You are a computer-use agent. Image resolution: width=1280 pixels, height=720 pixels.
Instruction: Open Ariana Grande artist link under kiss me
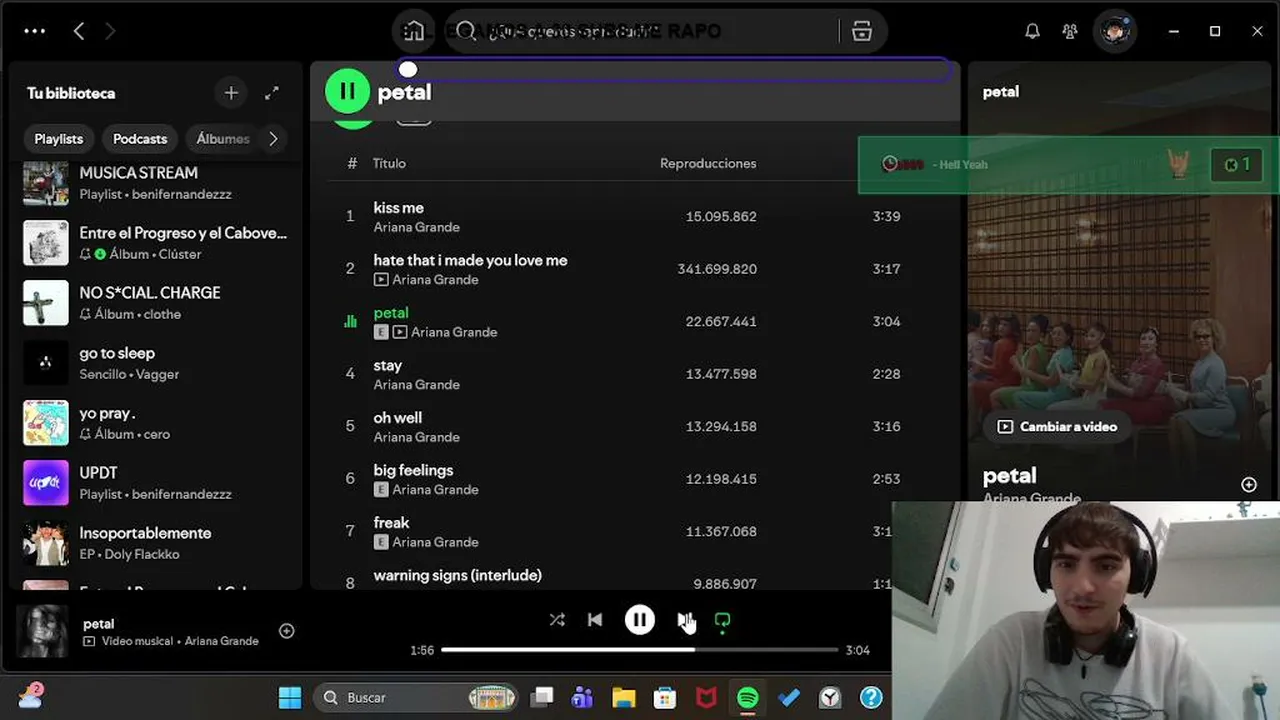(x=417, y=227)
